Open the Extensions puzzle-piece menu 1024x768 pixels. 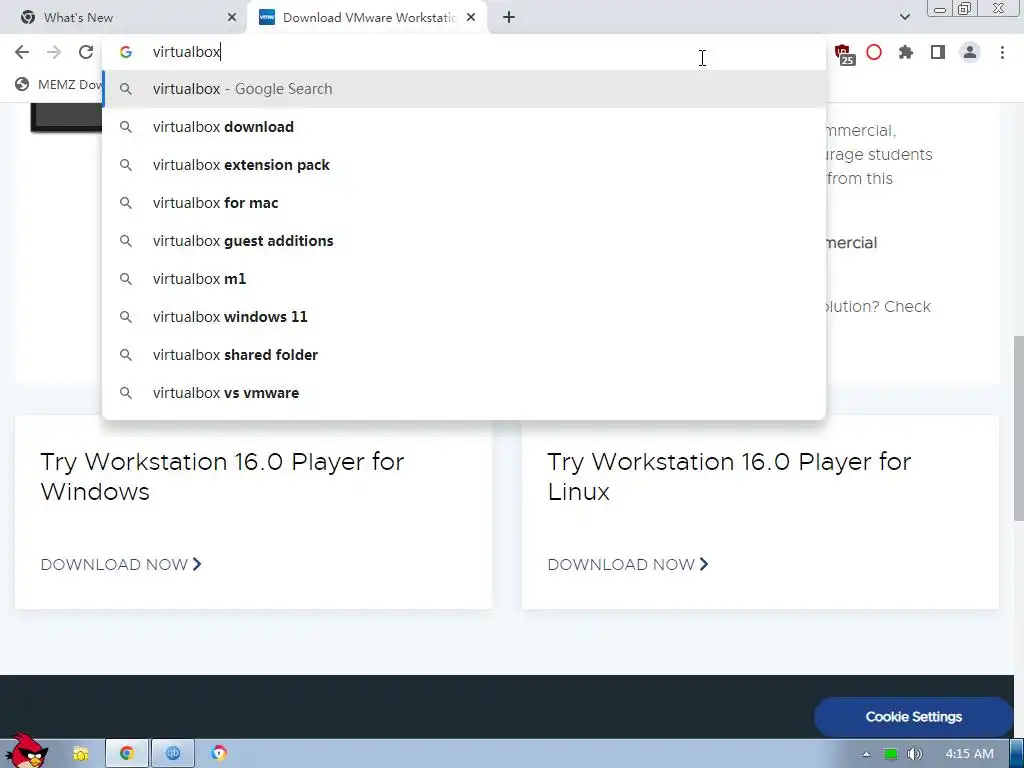(x=906, y=52)
